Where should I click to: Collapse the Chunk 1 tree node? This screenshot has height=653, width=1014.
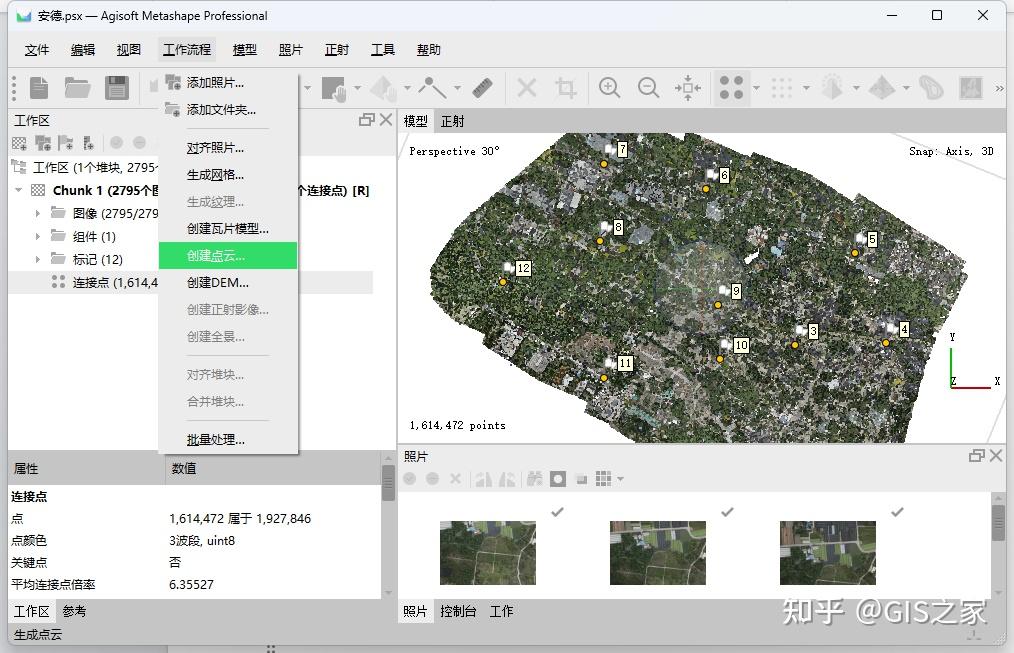click(x=19, y=190)
